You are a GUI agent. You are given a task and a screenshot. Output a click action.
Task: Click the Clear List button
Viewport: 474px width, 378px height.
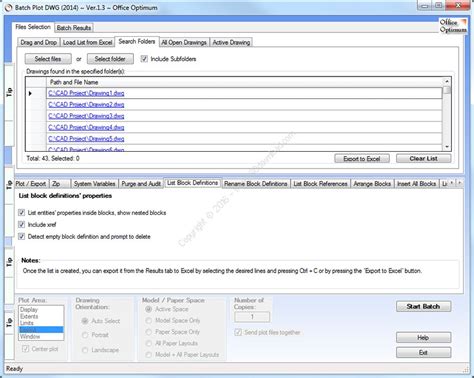424,159
